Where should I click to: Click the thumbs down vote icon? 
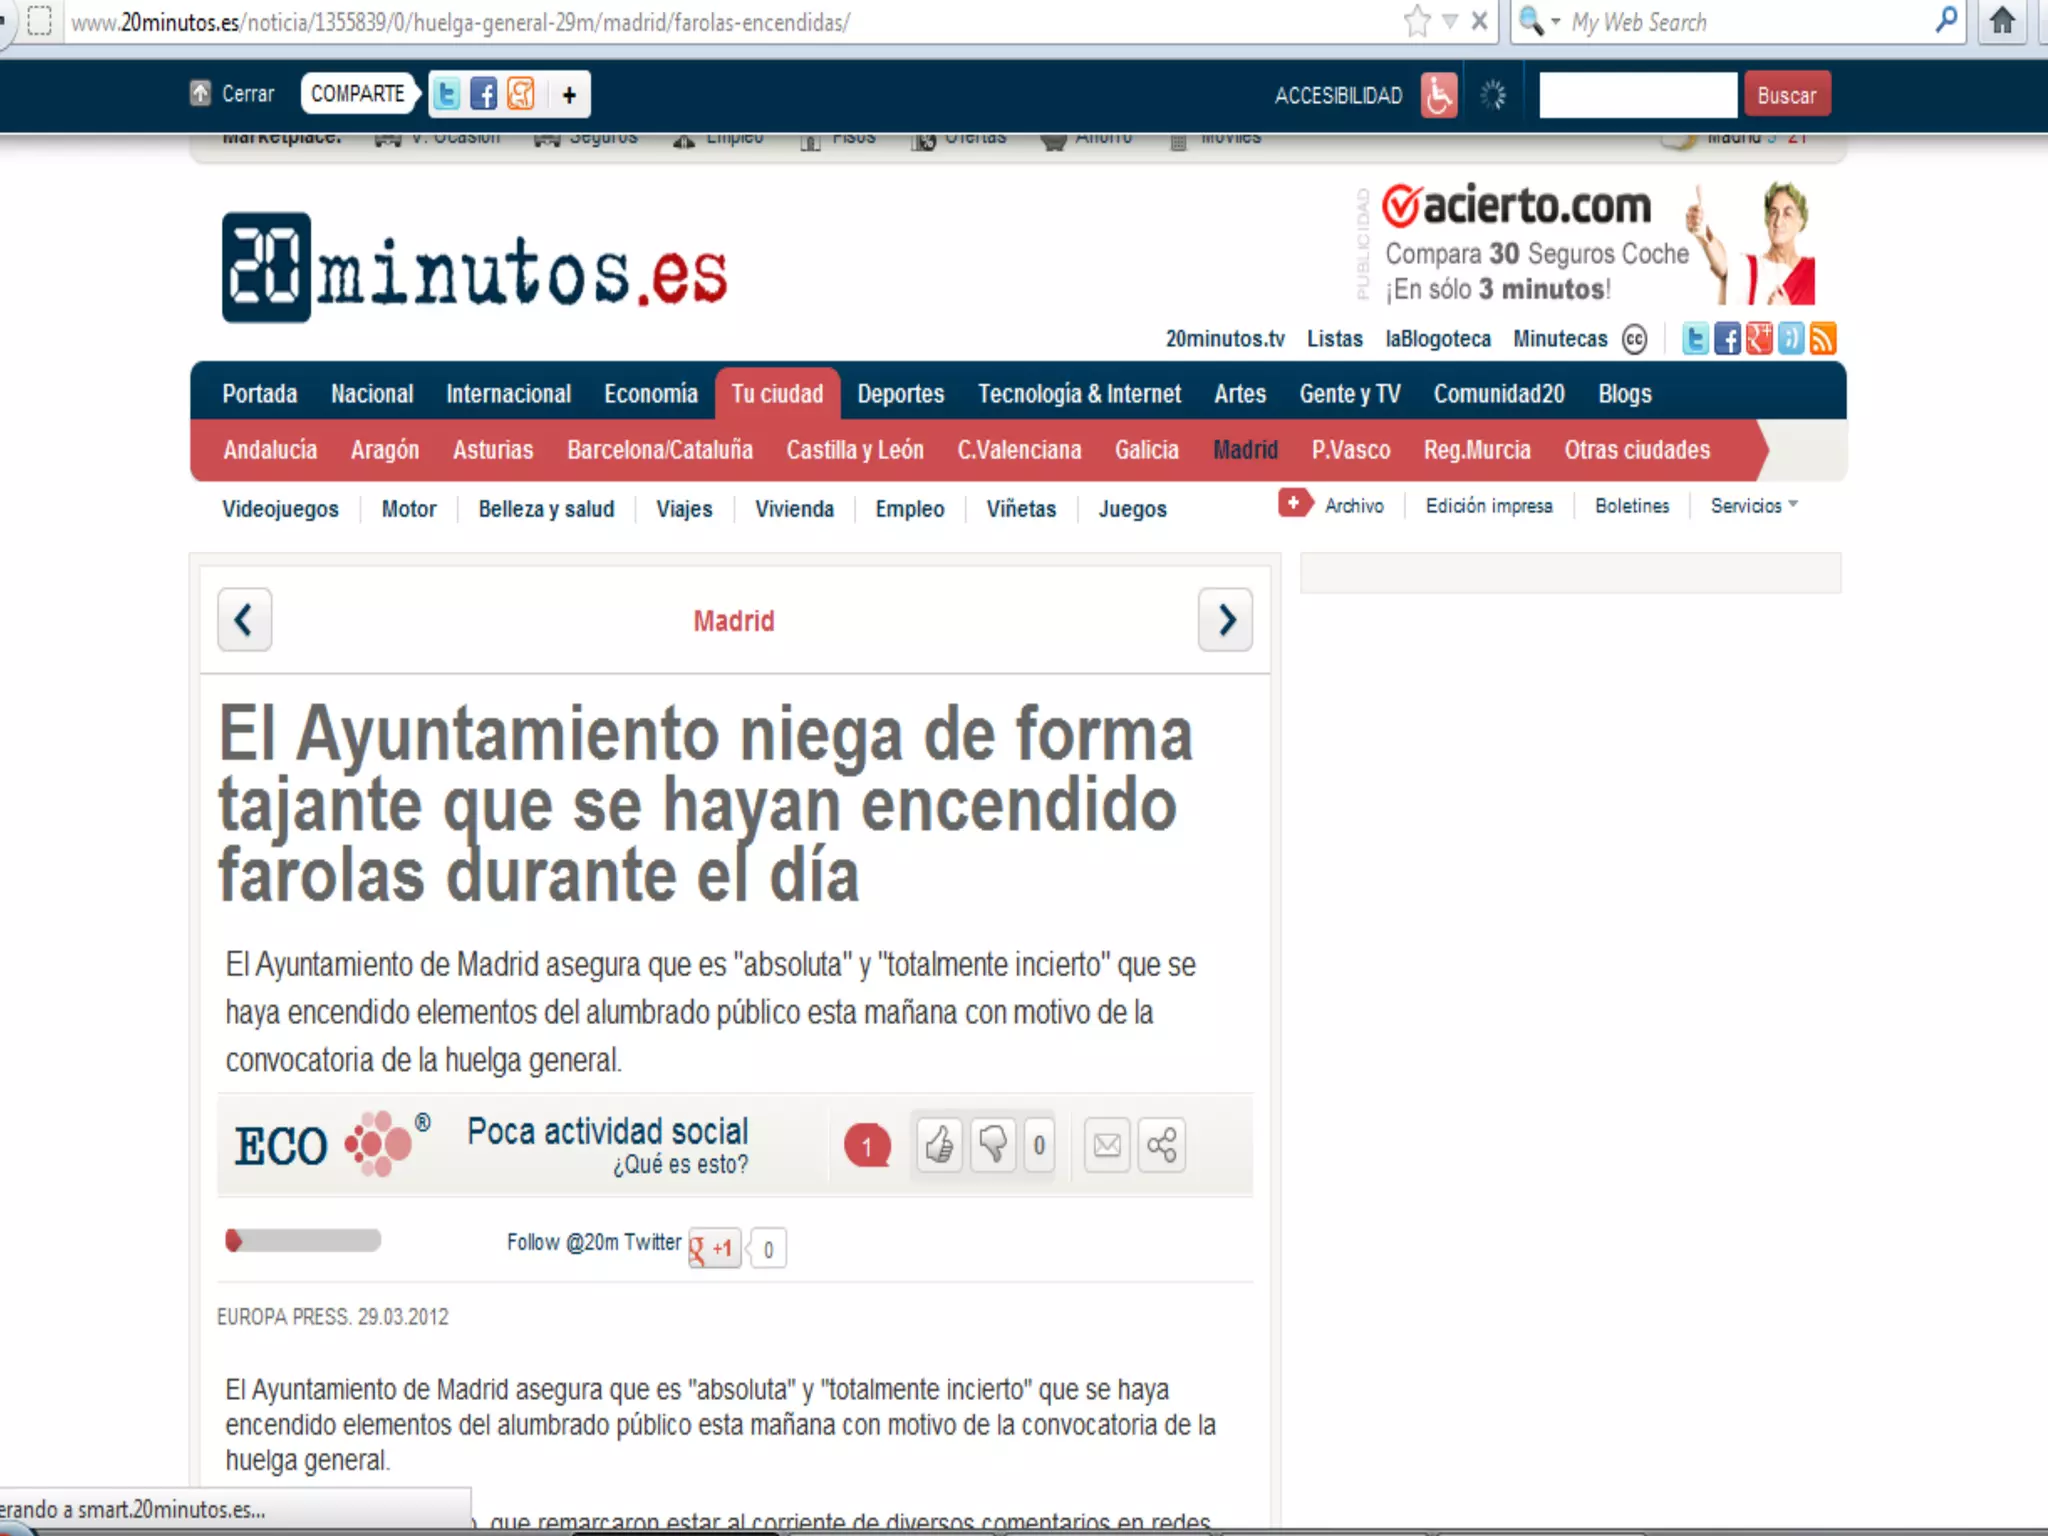point(992,1145)
